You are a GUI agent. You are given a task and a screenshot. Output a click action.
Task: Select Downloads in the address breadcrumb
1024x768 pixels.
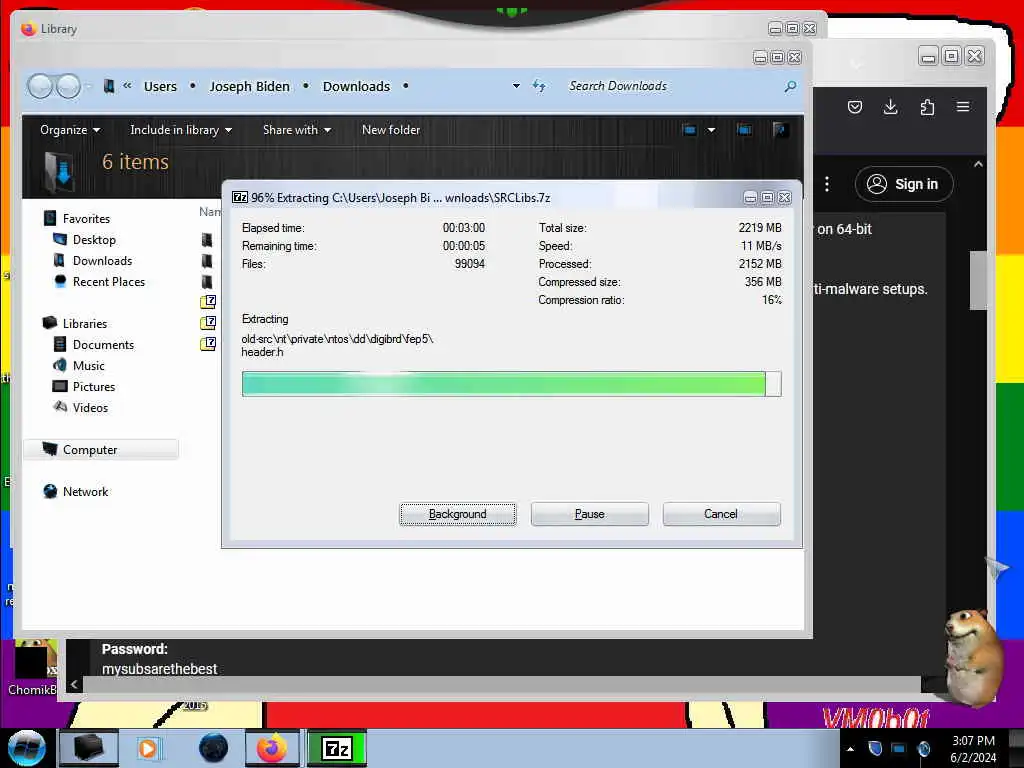(356, 86)
